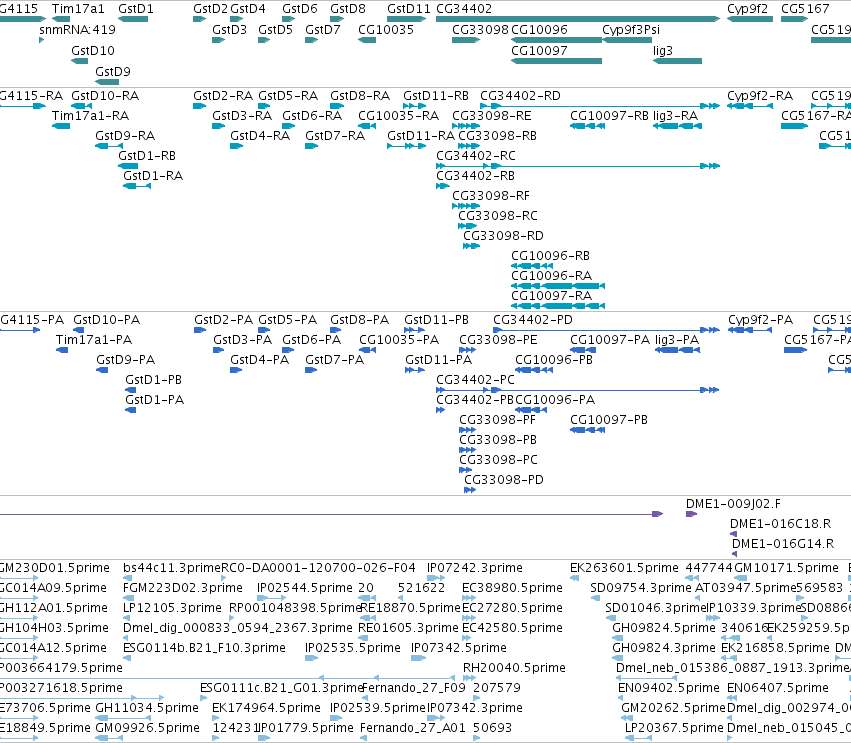Select the GH11034.5prime EST label
This screenshot has width=851, height=743.
pyautogui.click(x=147, y=708)
